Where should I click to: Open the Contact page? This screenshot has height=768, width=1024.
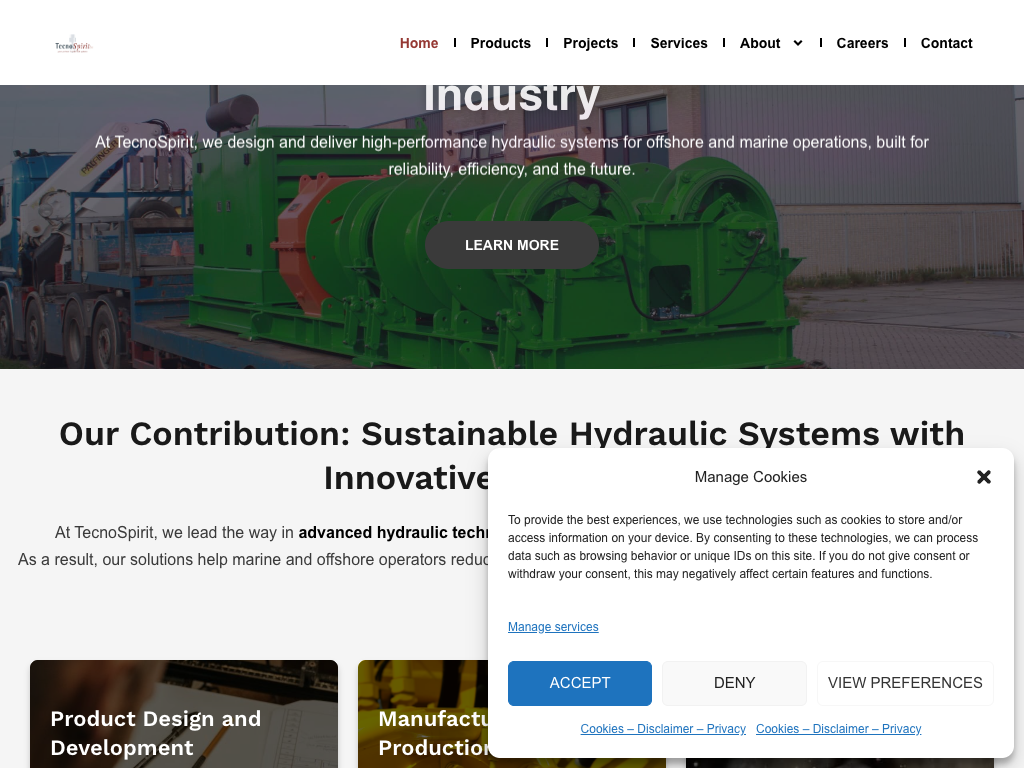946,43
